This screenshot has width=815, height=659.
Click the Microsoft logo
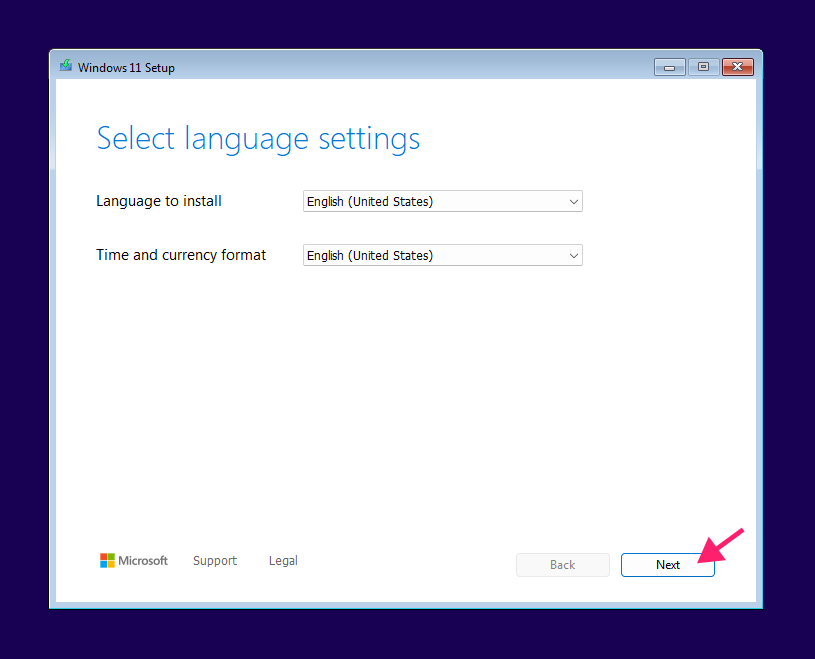pyautogui.click(x=134, y=561)
